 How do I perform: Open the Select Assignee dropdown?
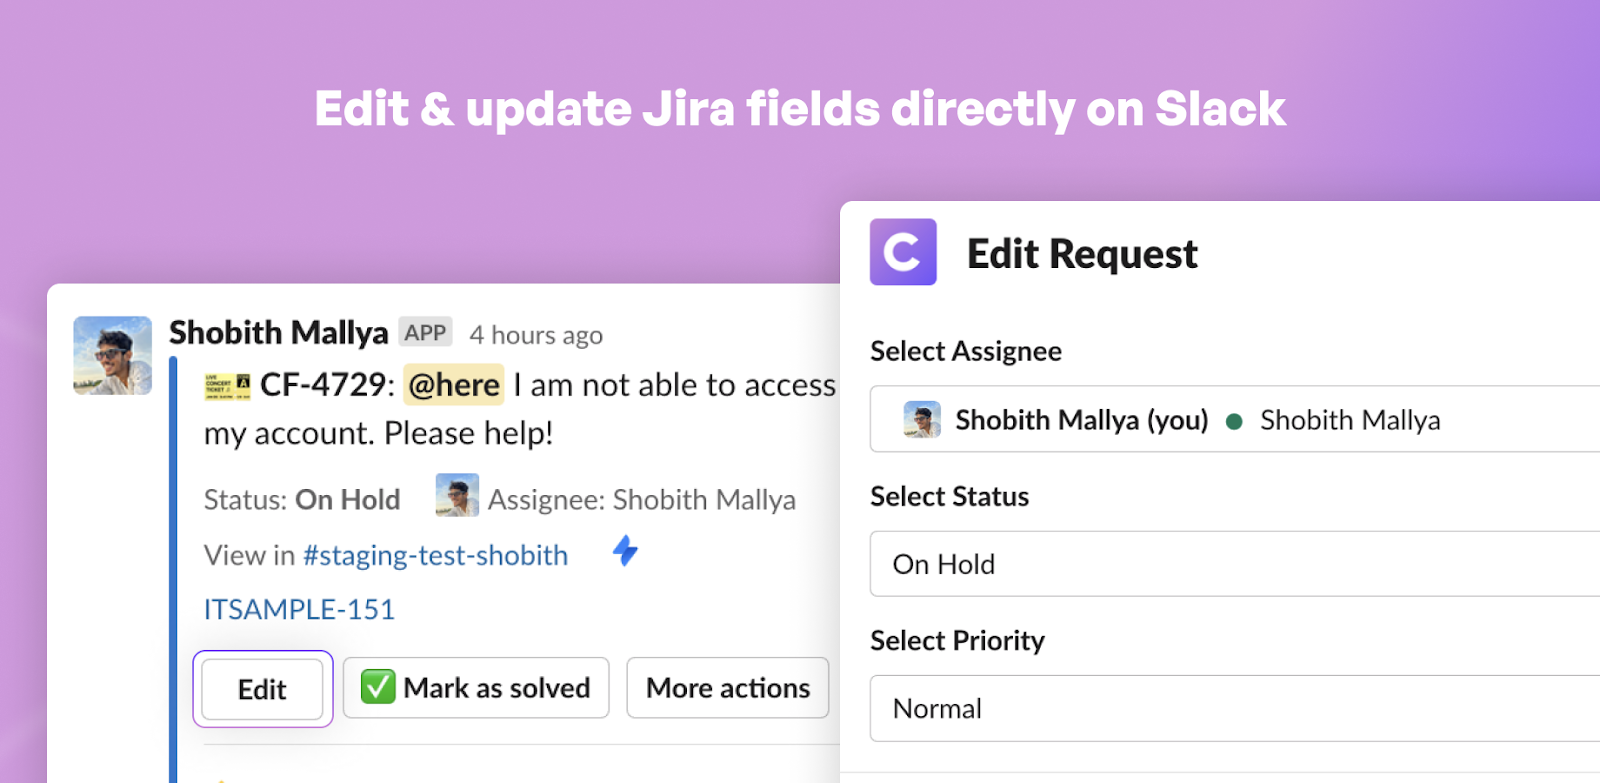(1235, 419)
